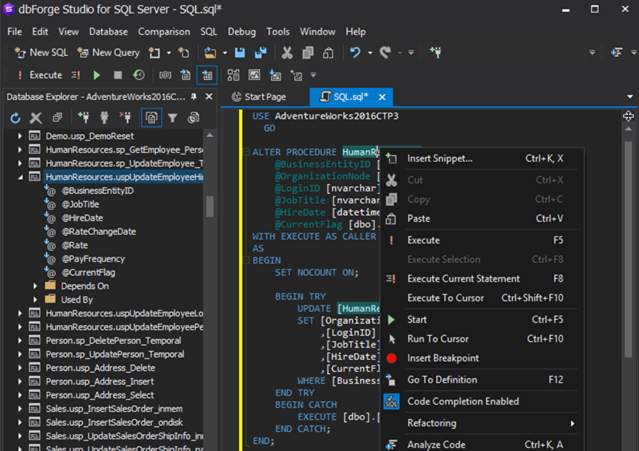Select the @PayFrequency parameter in tree
This screenshot has width=639, height=451.
tap(93, 259)
